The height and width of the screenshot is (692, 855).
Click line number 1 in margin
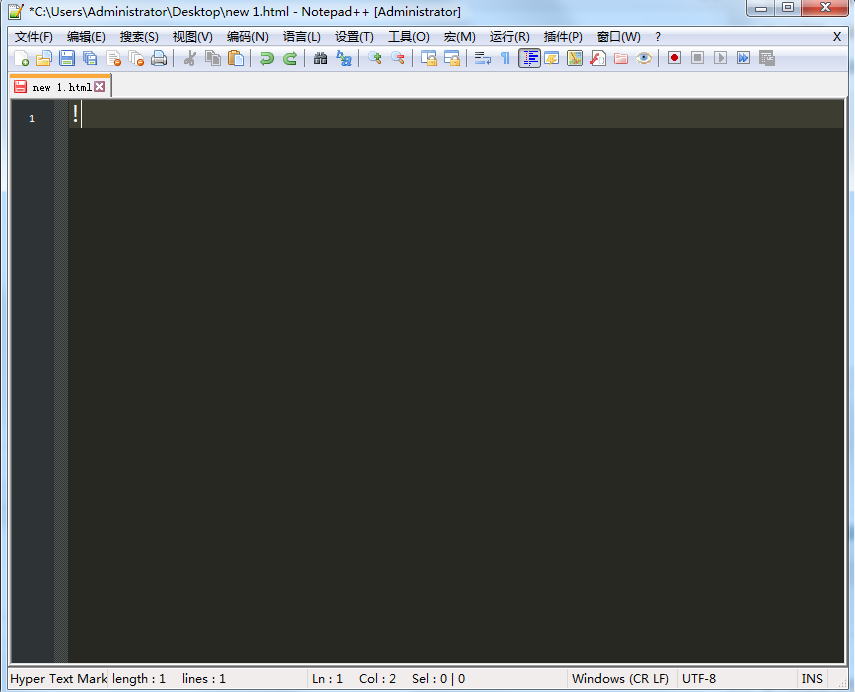click(32, 118)
